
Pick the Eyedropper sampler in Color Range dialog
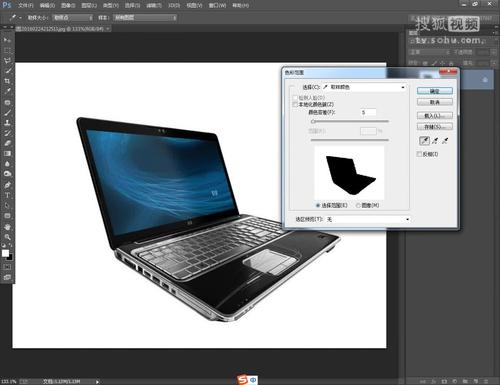click(424, 141)
